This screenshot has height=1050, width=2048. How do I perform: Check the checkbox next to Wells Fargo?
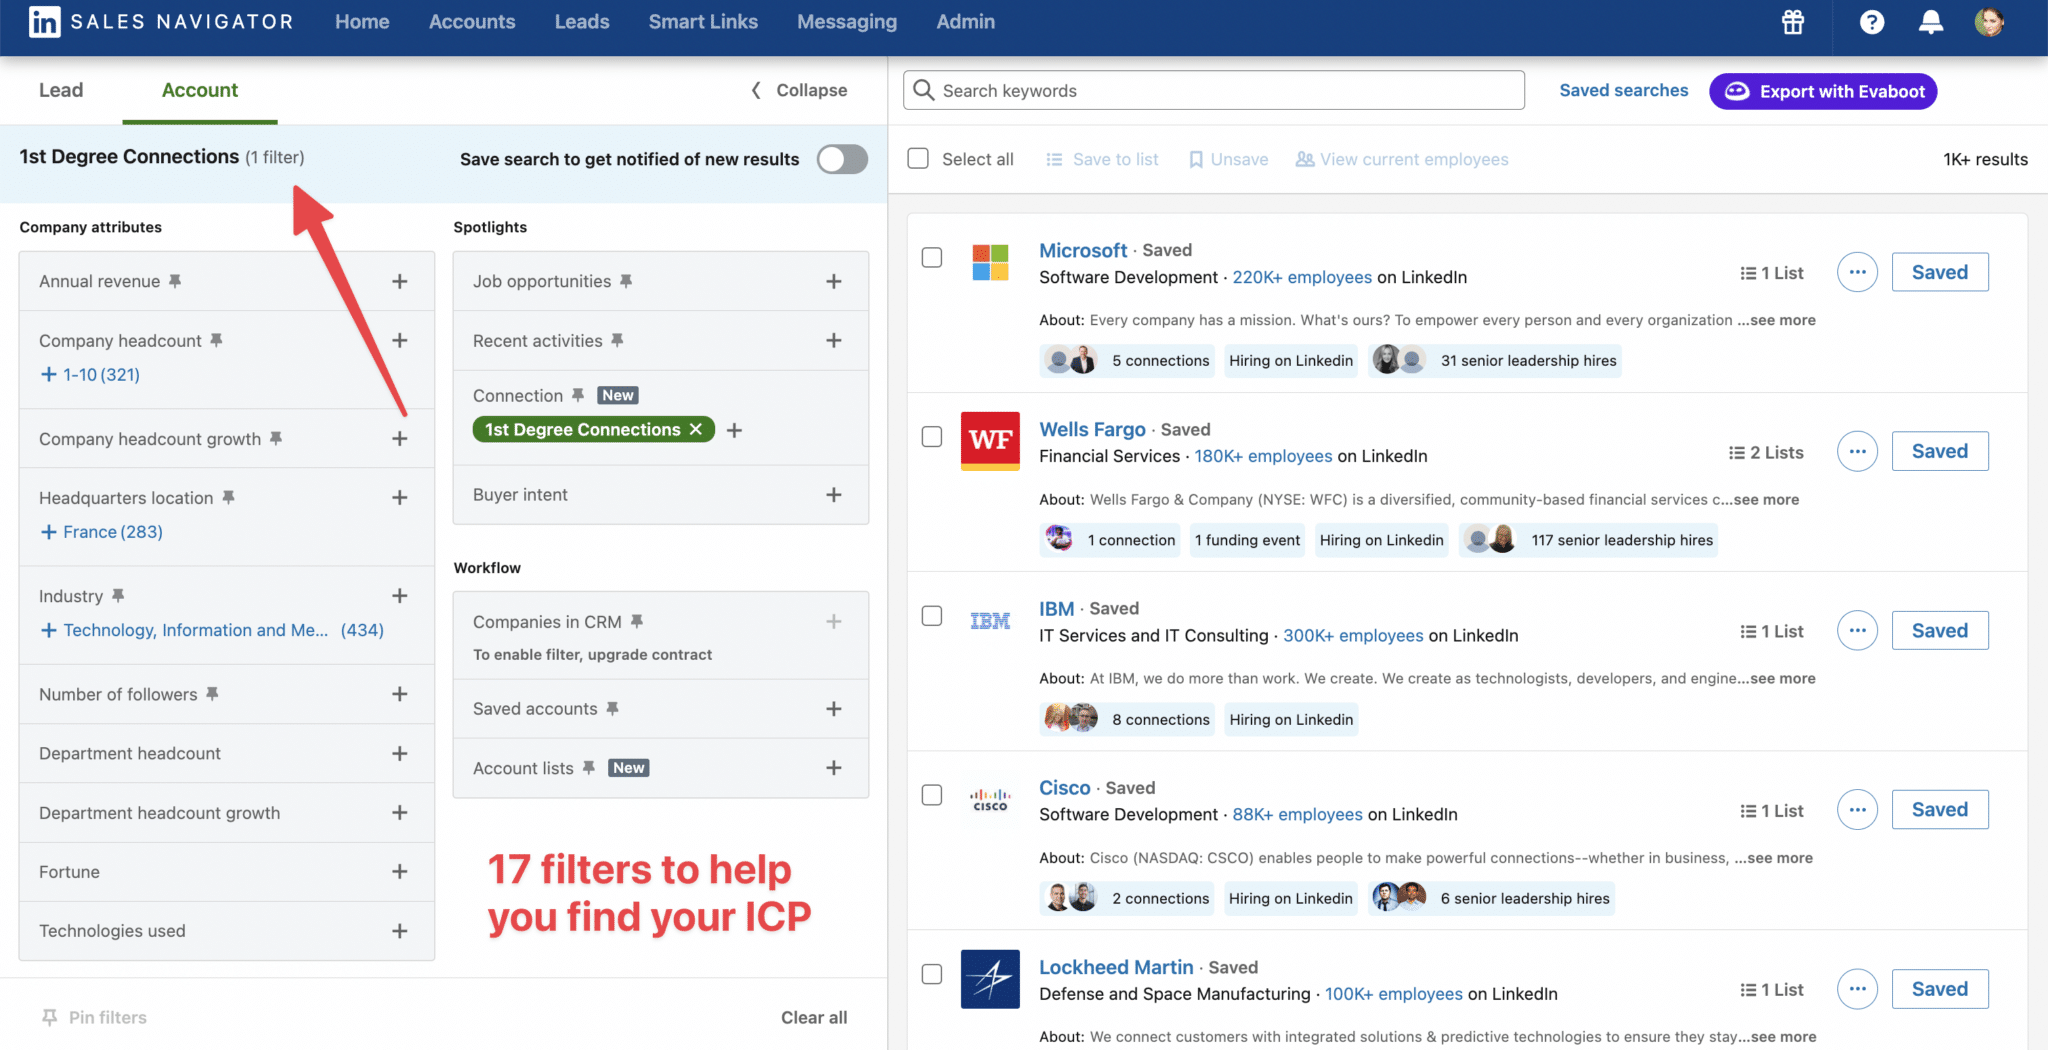tap(931, 436)
